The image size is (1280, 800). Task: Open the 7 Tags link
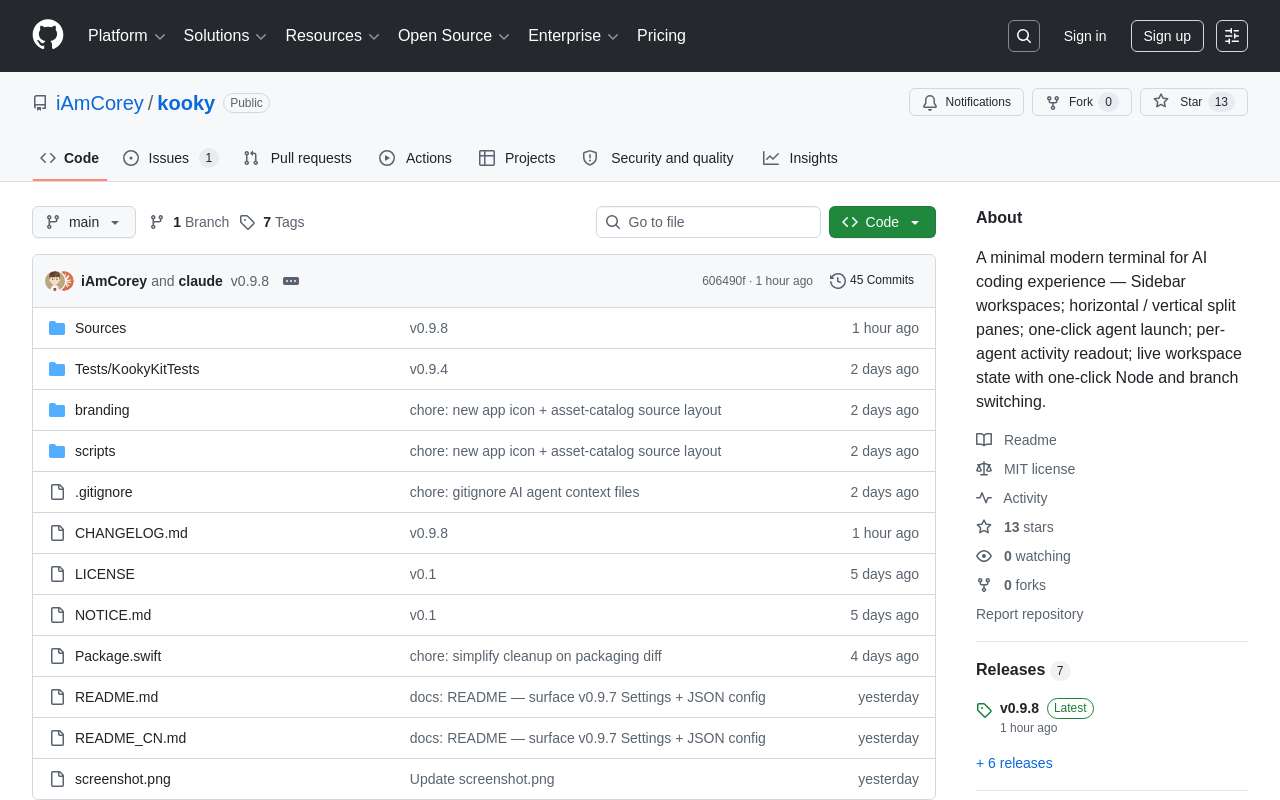[272, 222]
